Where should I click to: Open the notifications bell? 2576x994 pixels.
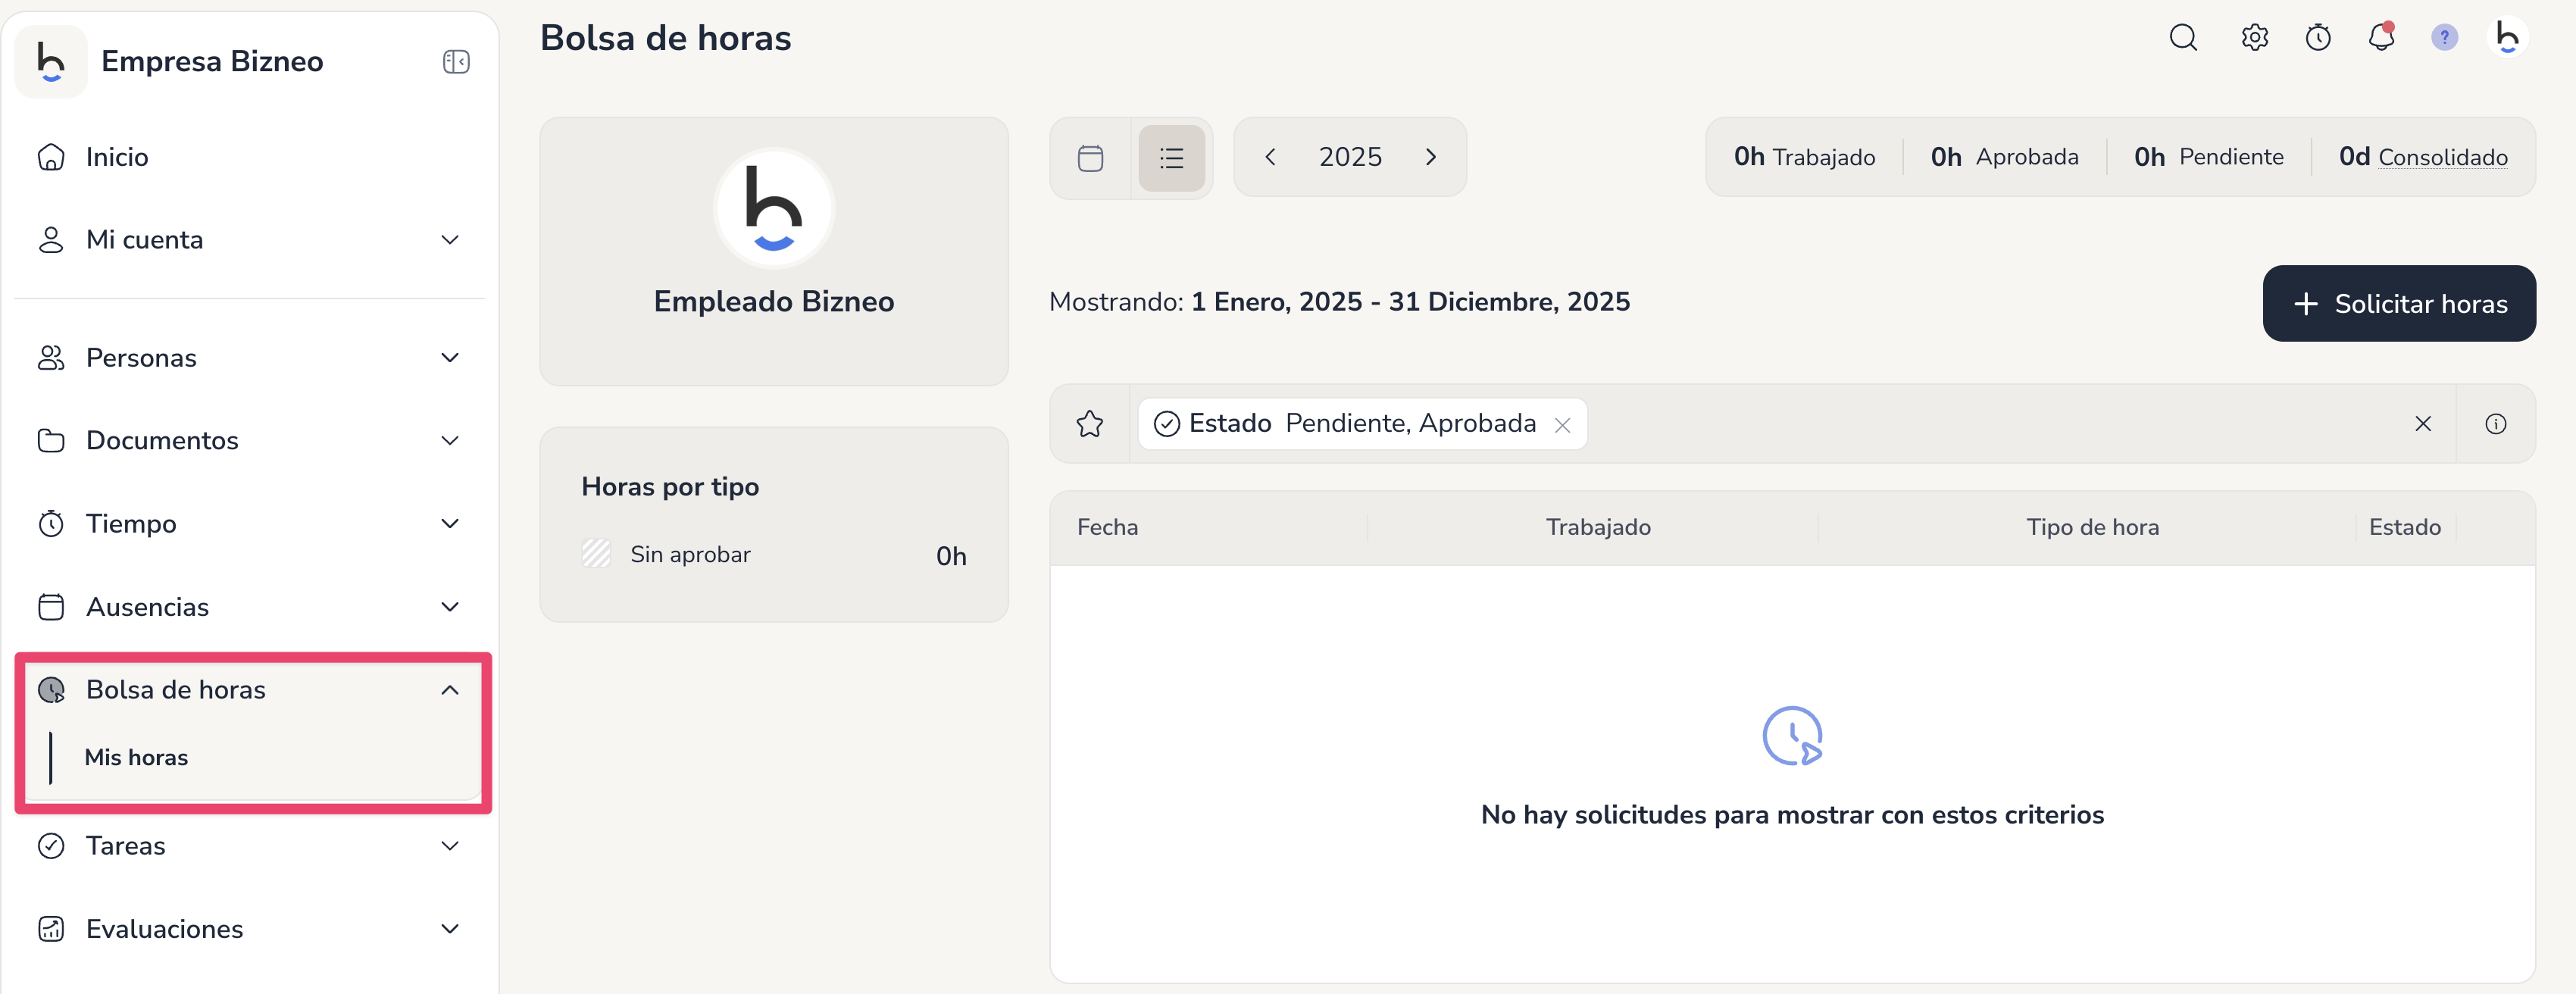click(2381, 38)
